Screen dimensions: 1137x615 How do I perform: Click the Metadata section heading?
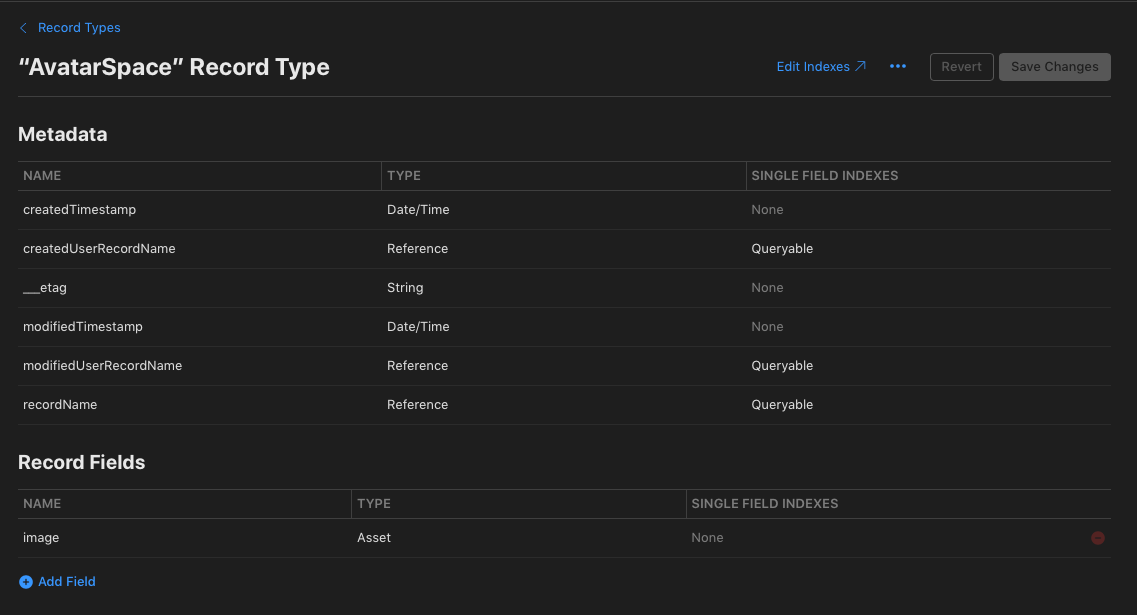(62, 135)
